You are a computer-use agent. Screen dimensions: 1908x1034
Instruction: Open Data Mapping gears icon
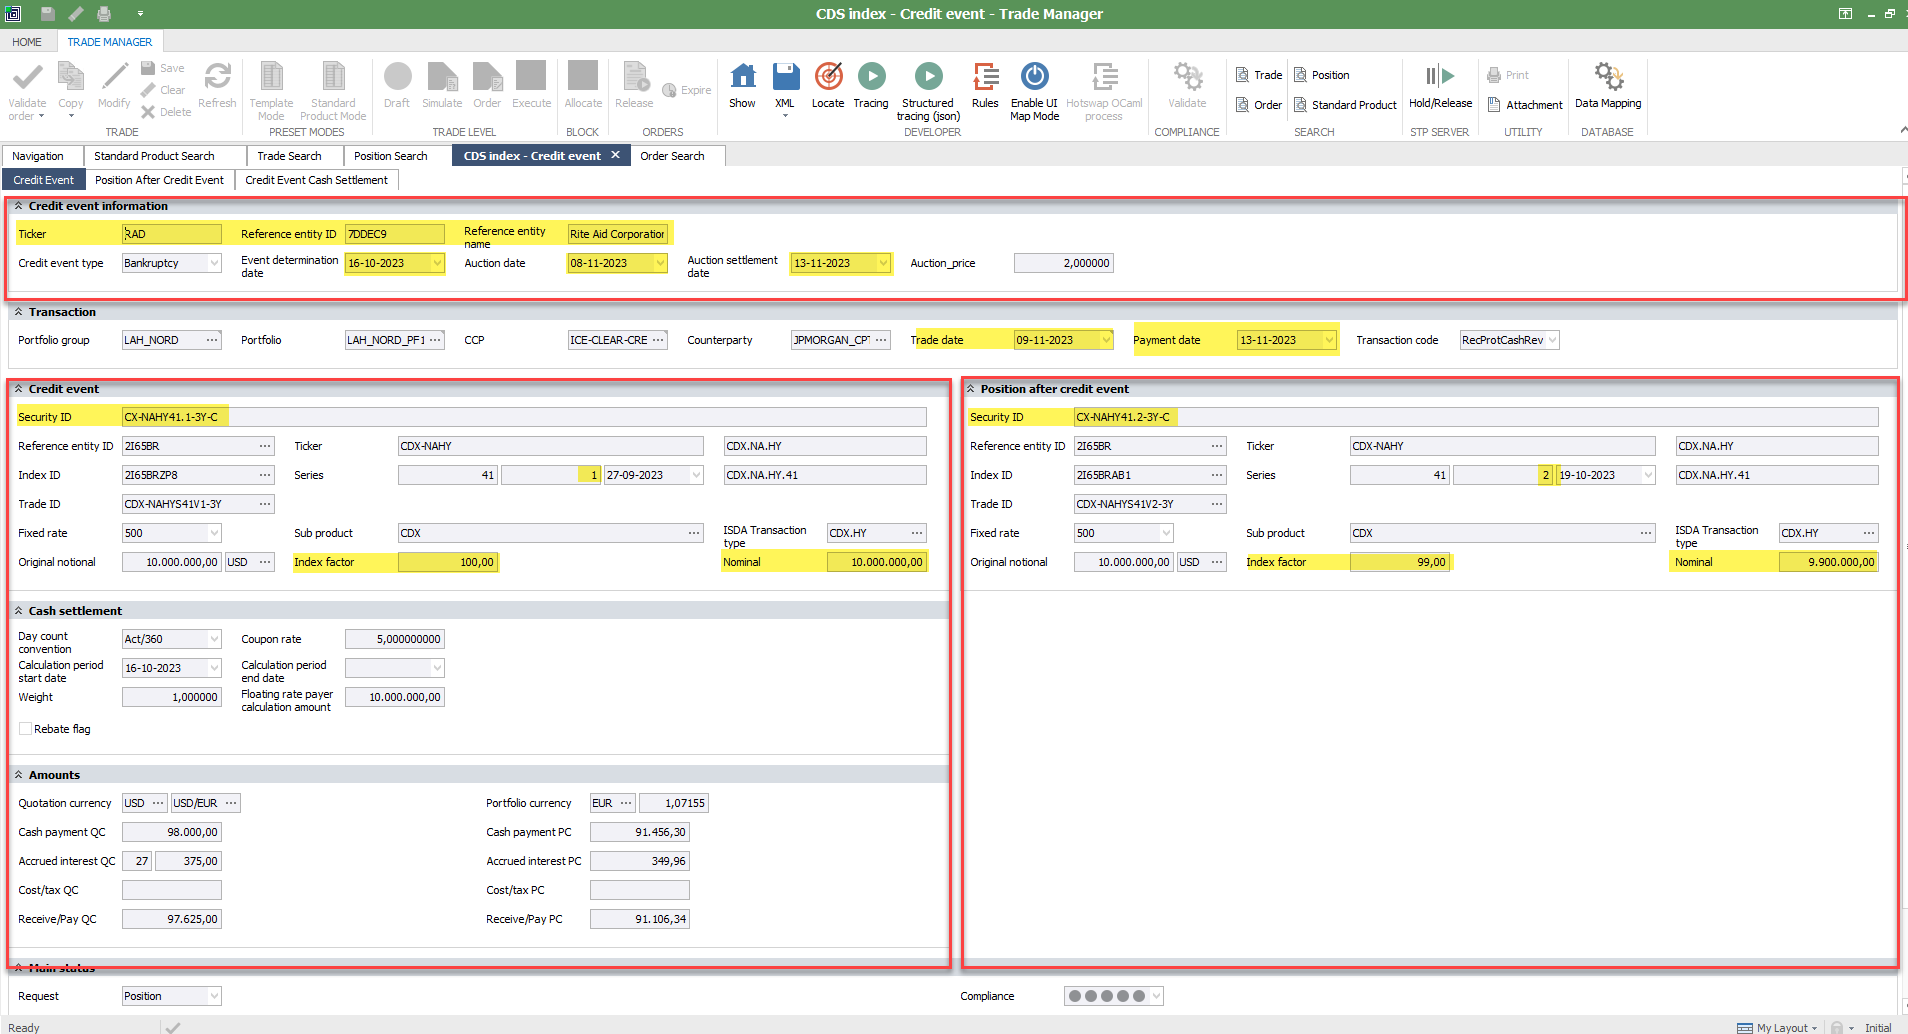[1608, 77]
